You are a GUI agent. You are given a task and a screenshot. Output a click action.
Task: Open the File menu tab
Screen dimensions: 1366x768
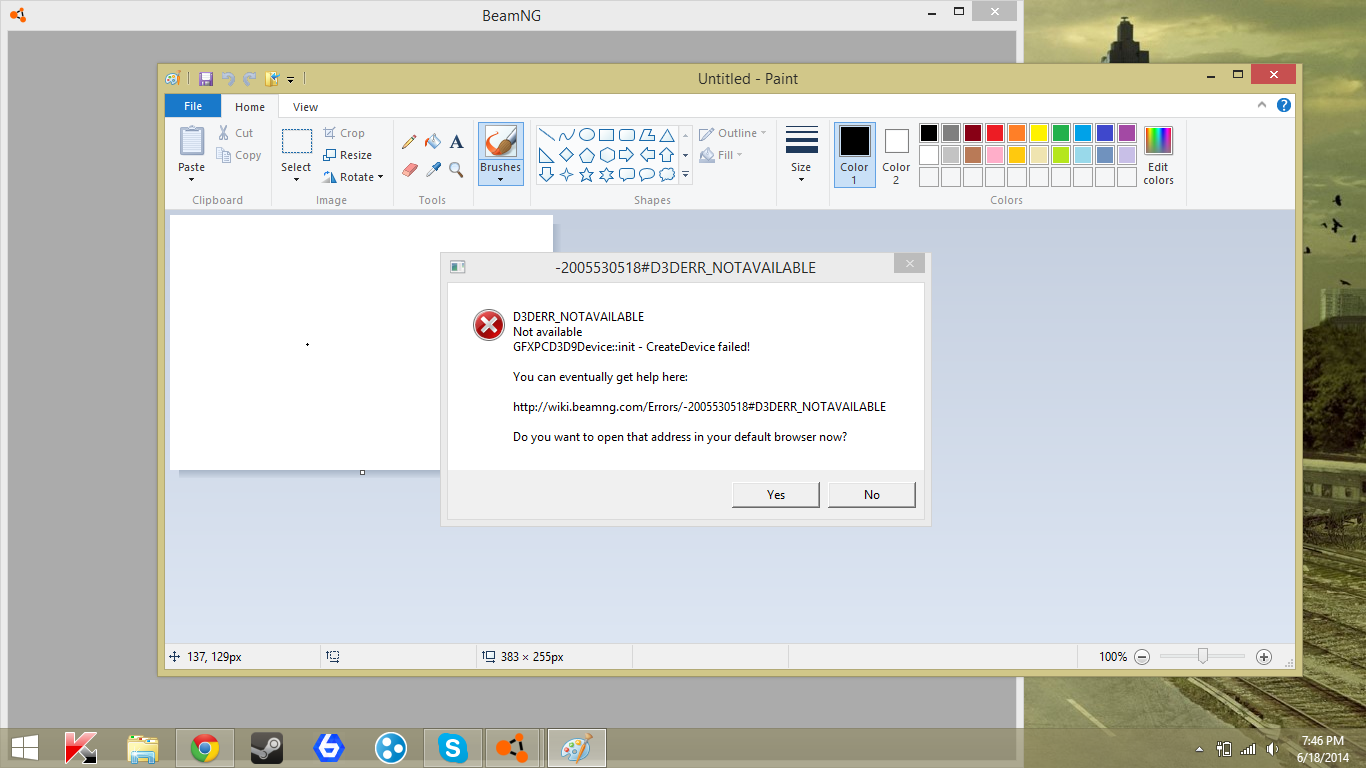[193, 106]
